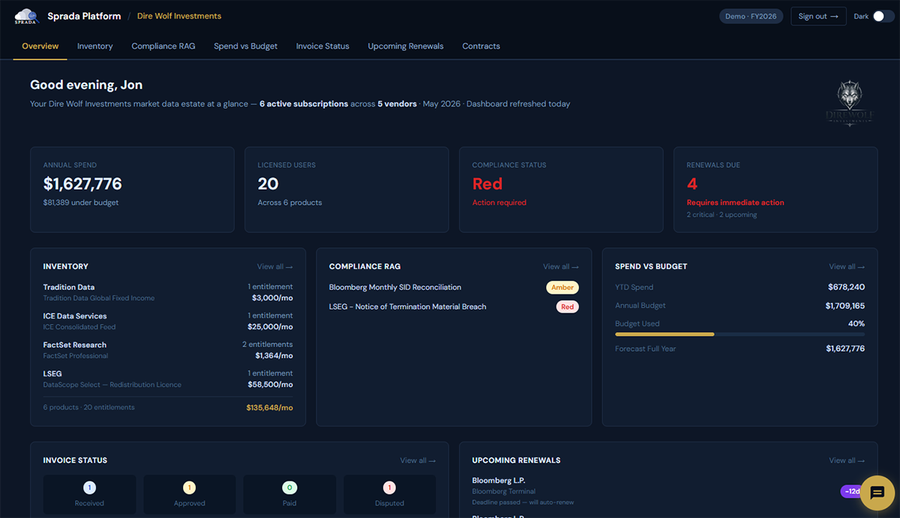Click the Sprada cloud logo icon
This screenshot has width=900, height=518.
coord(26,16)
